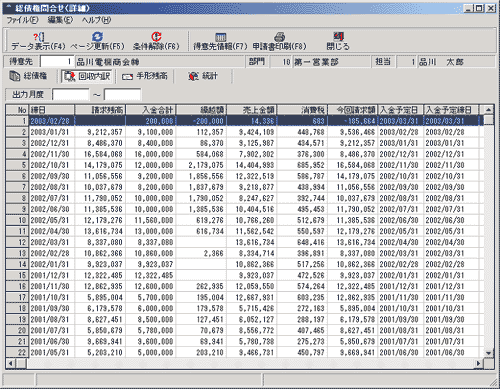500x389 pixels.
Task: Click the 繰越額 cell 616,734
Action: click(201, 231)
